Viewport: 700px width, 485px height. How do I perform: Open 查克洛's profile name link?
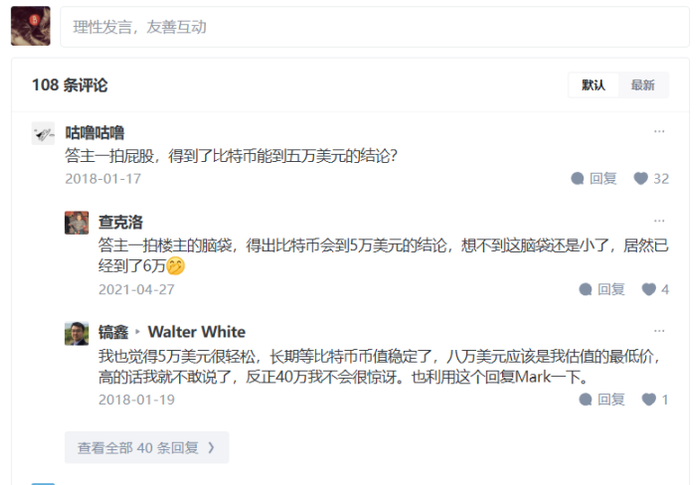121,222
